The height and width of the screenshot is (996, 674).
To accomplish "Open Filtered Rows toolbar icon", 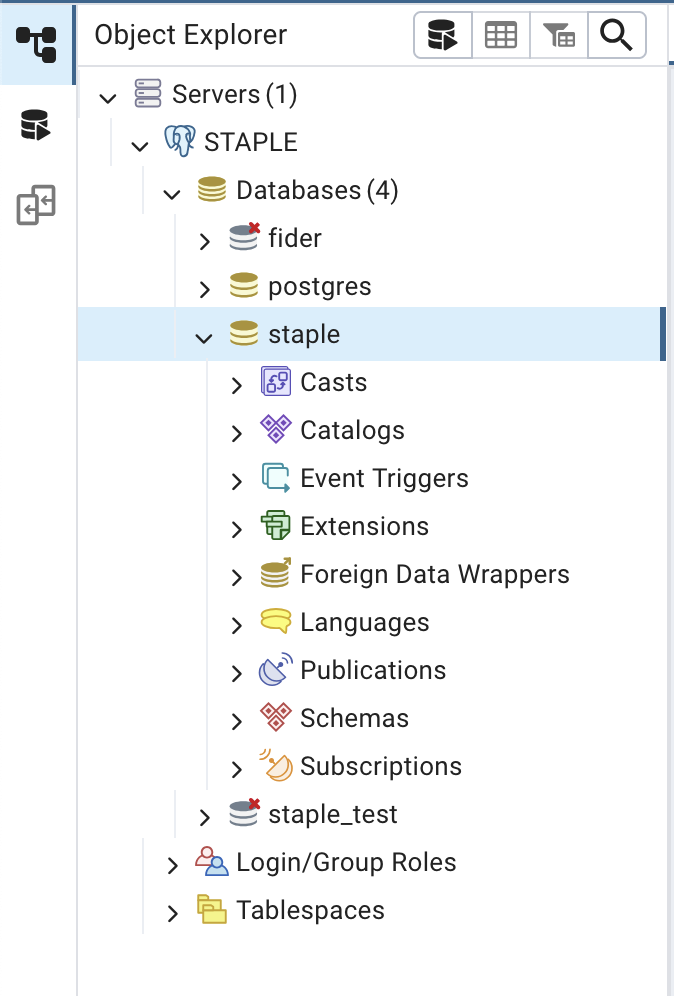I will click(558, 37).
